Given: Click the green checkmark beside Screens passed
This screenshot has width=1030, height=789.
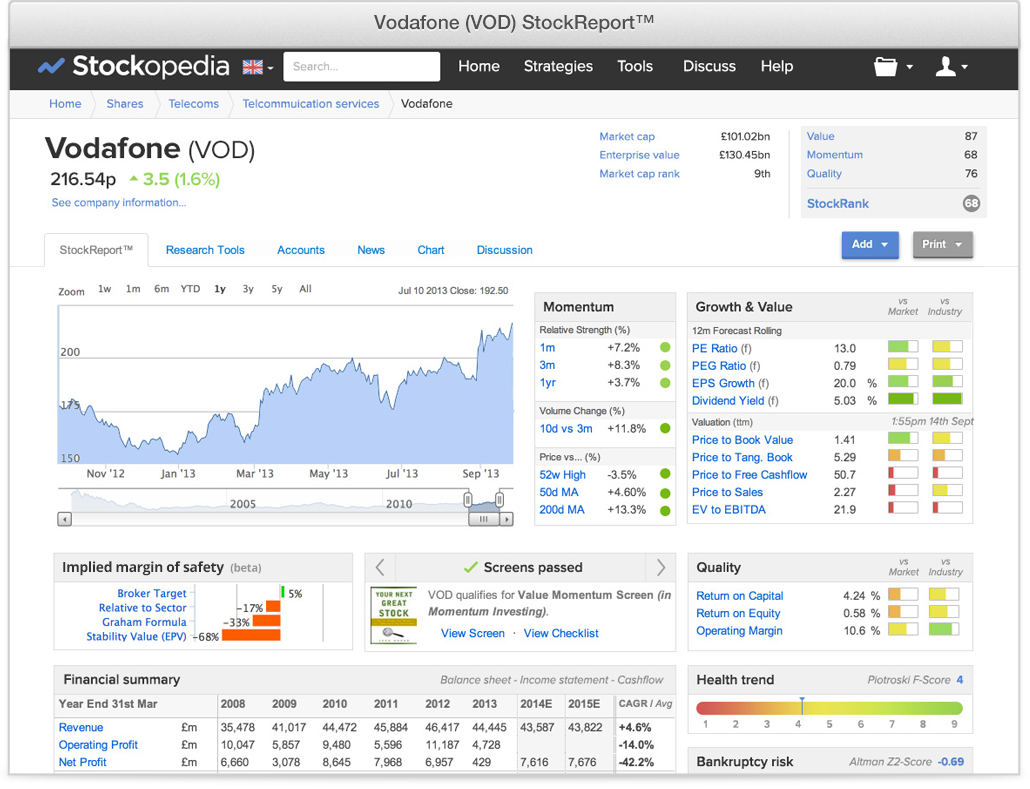Looking at the screenshot, I should pyautogui.click(x=470, y=566).
